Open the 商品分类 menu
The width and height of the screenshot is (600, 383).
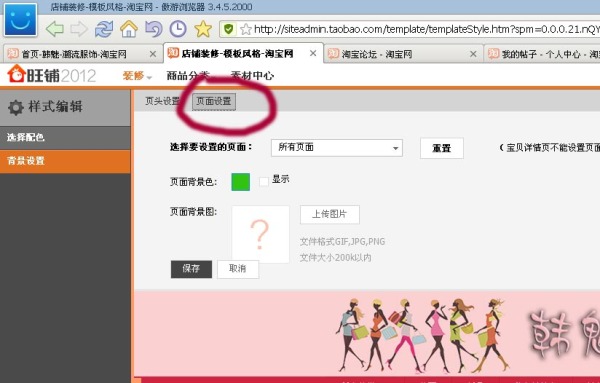click(x=188, y=76)
